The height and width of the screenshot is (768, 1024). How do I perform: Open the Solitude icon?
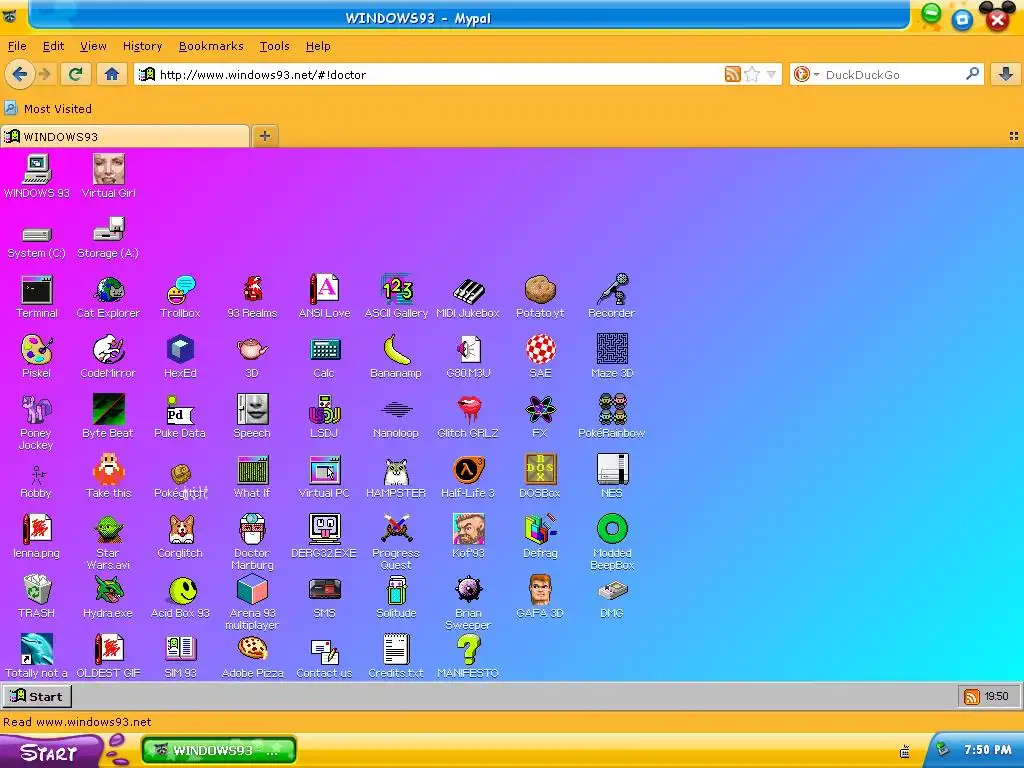coord(396,597)
